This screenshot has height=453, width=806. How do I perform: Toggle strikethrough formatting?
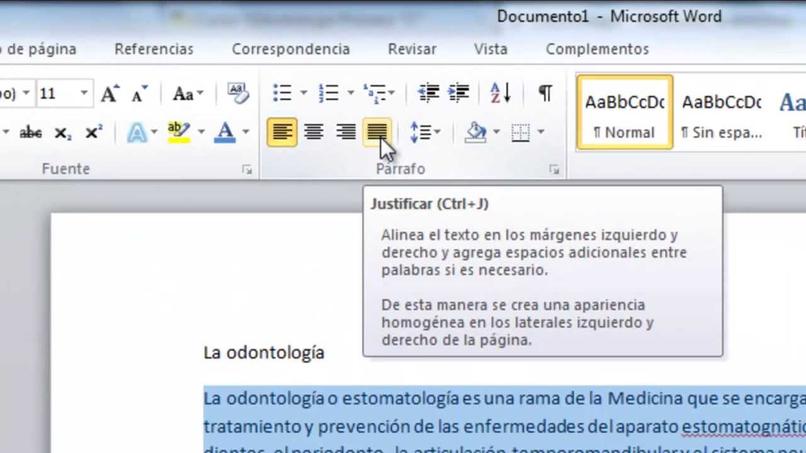click(30, 133)
